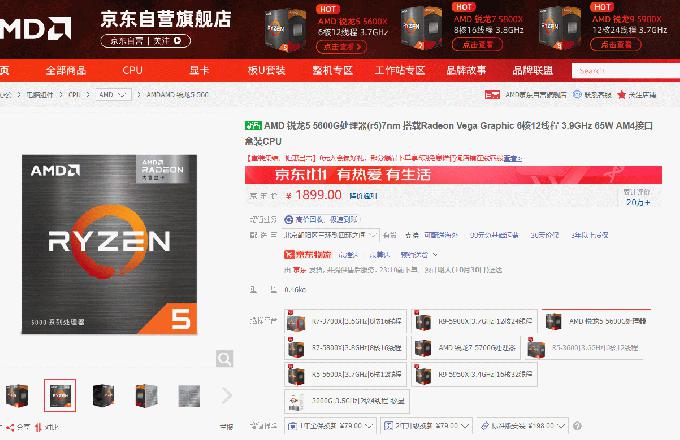Follow the JD self-operated store (关注 pill)
Viewport: 680px width, 440px height.
pos(145,41)
